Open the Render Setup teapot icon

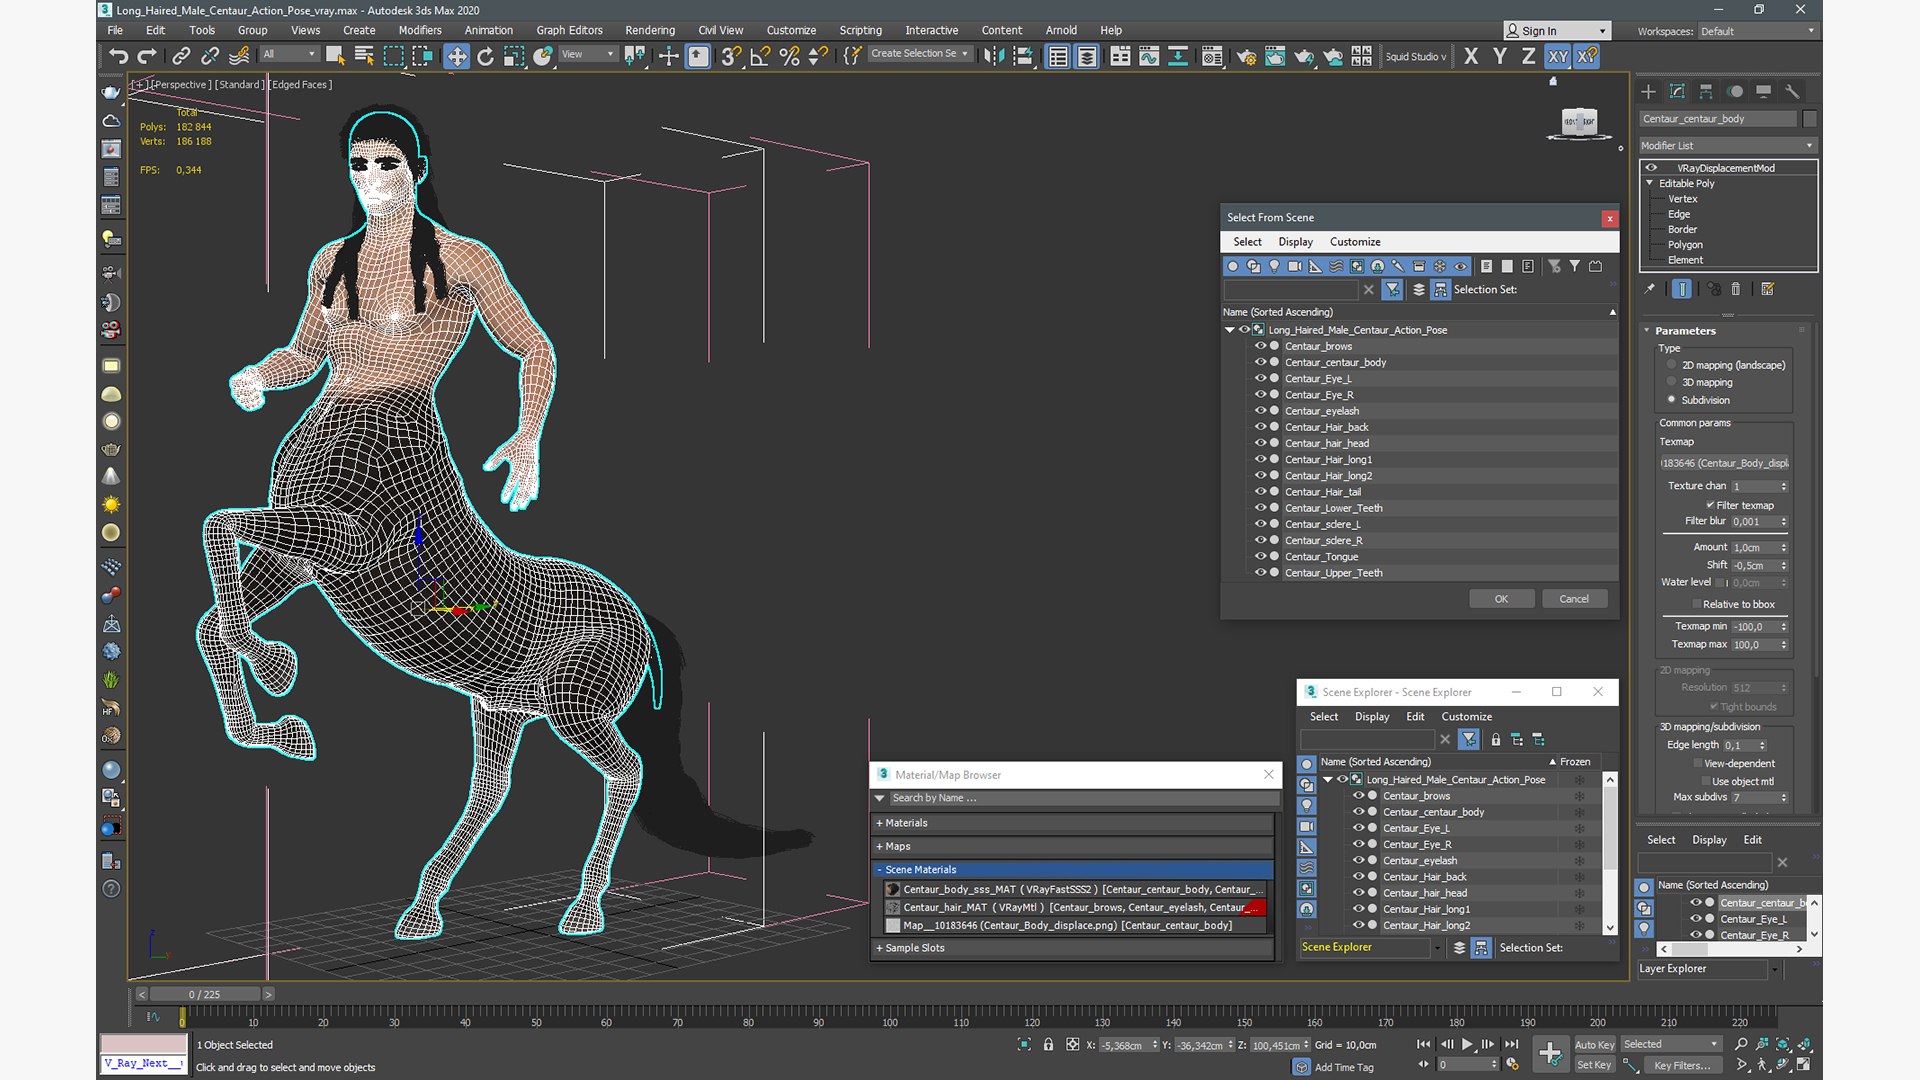coord(1246,56)
